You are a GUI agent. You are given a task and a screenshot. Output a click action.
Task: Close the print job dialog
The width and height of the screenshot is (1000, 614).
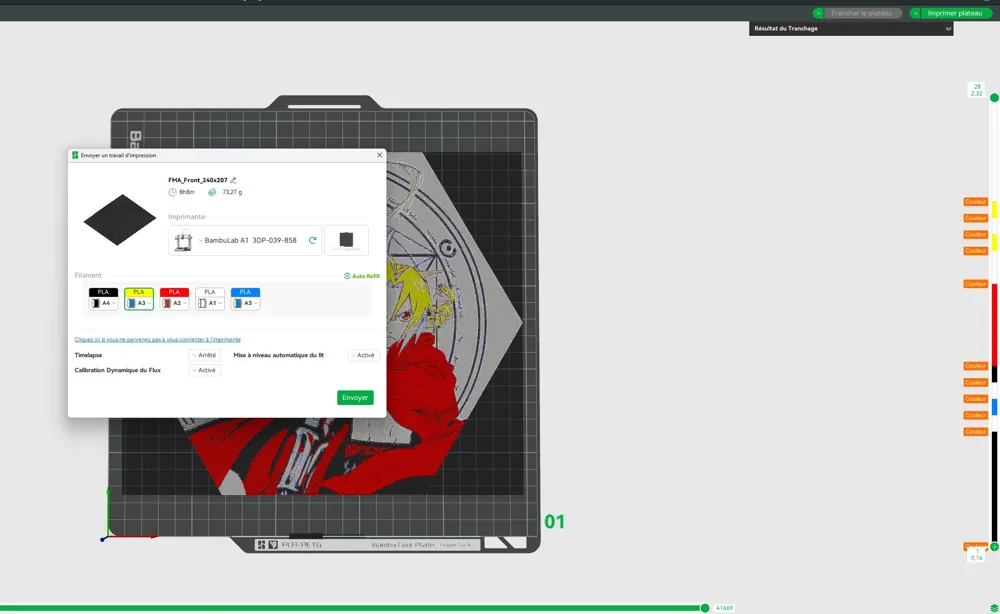click(379, 155)
